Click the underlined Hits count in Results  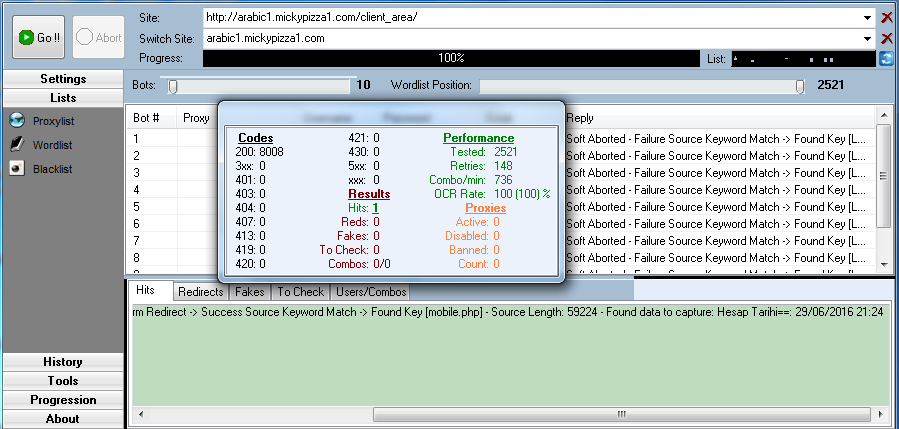click(x=375, y=207)
